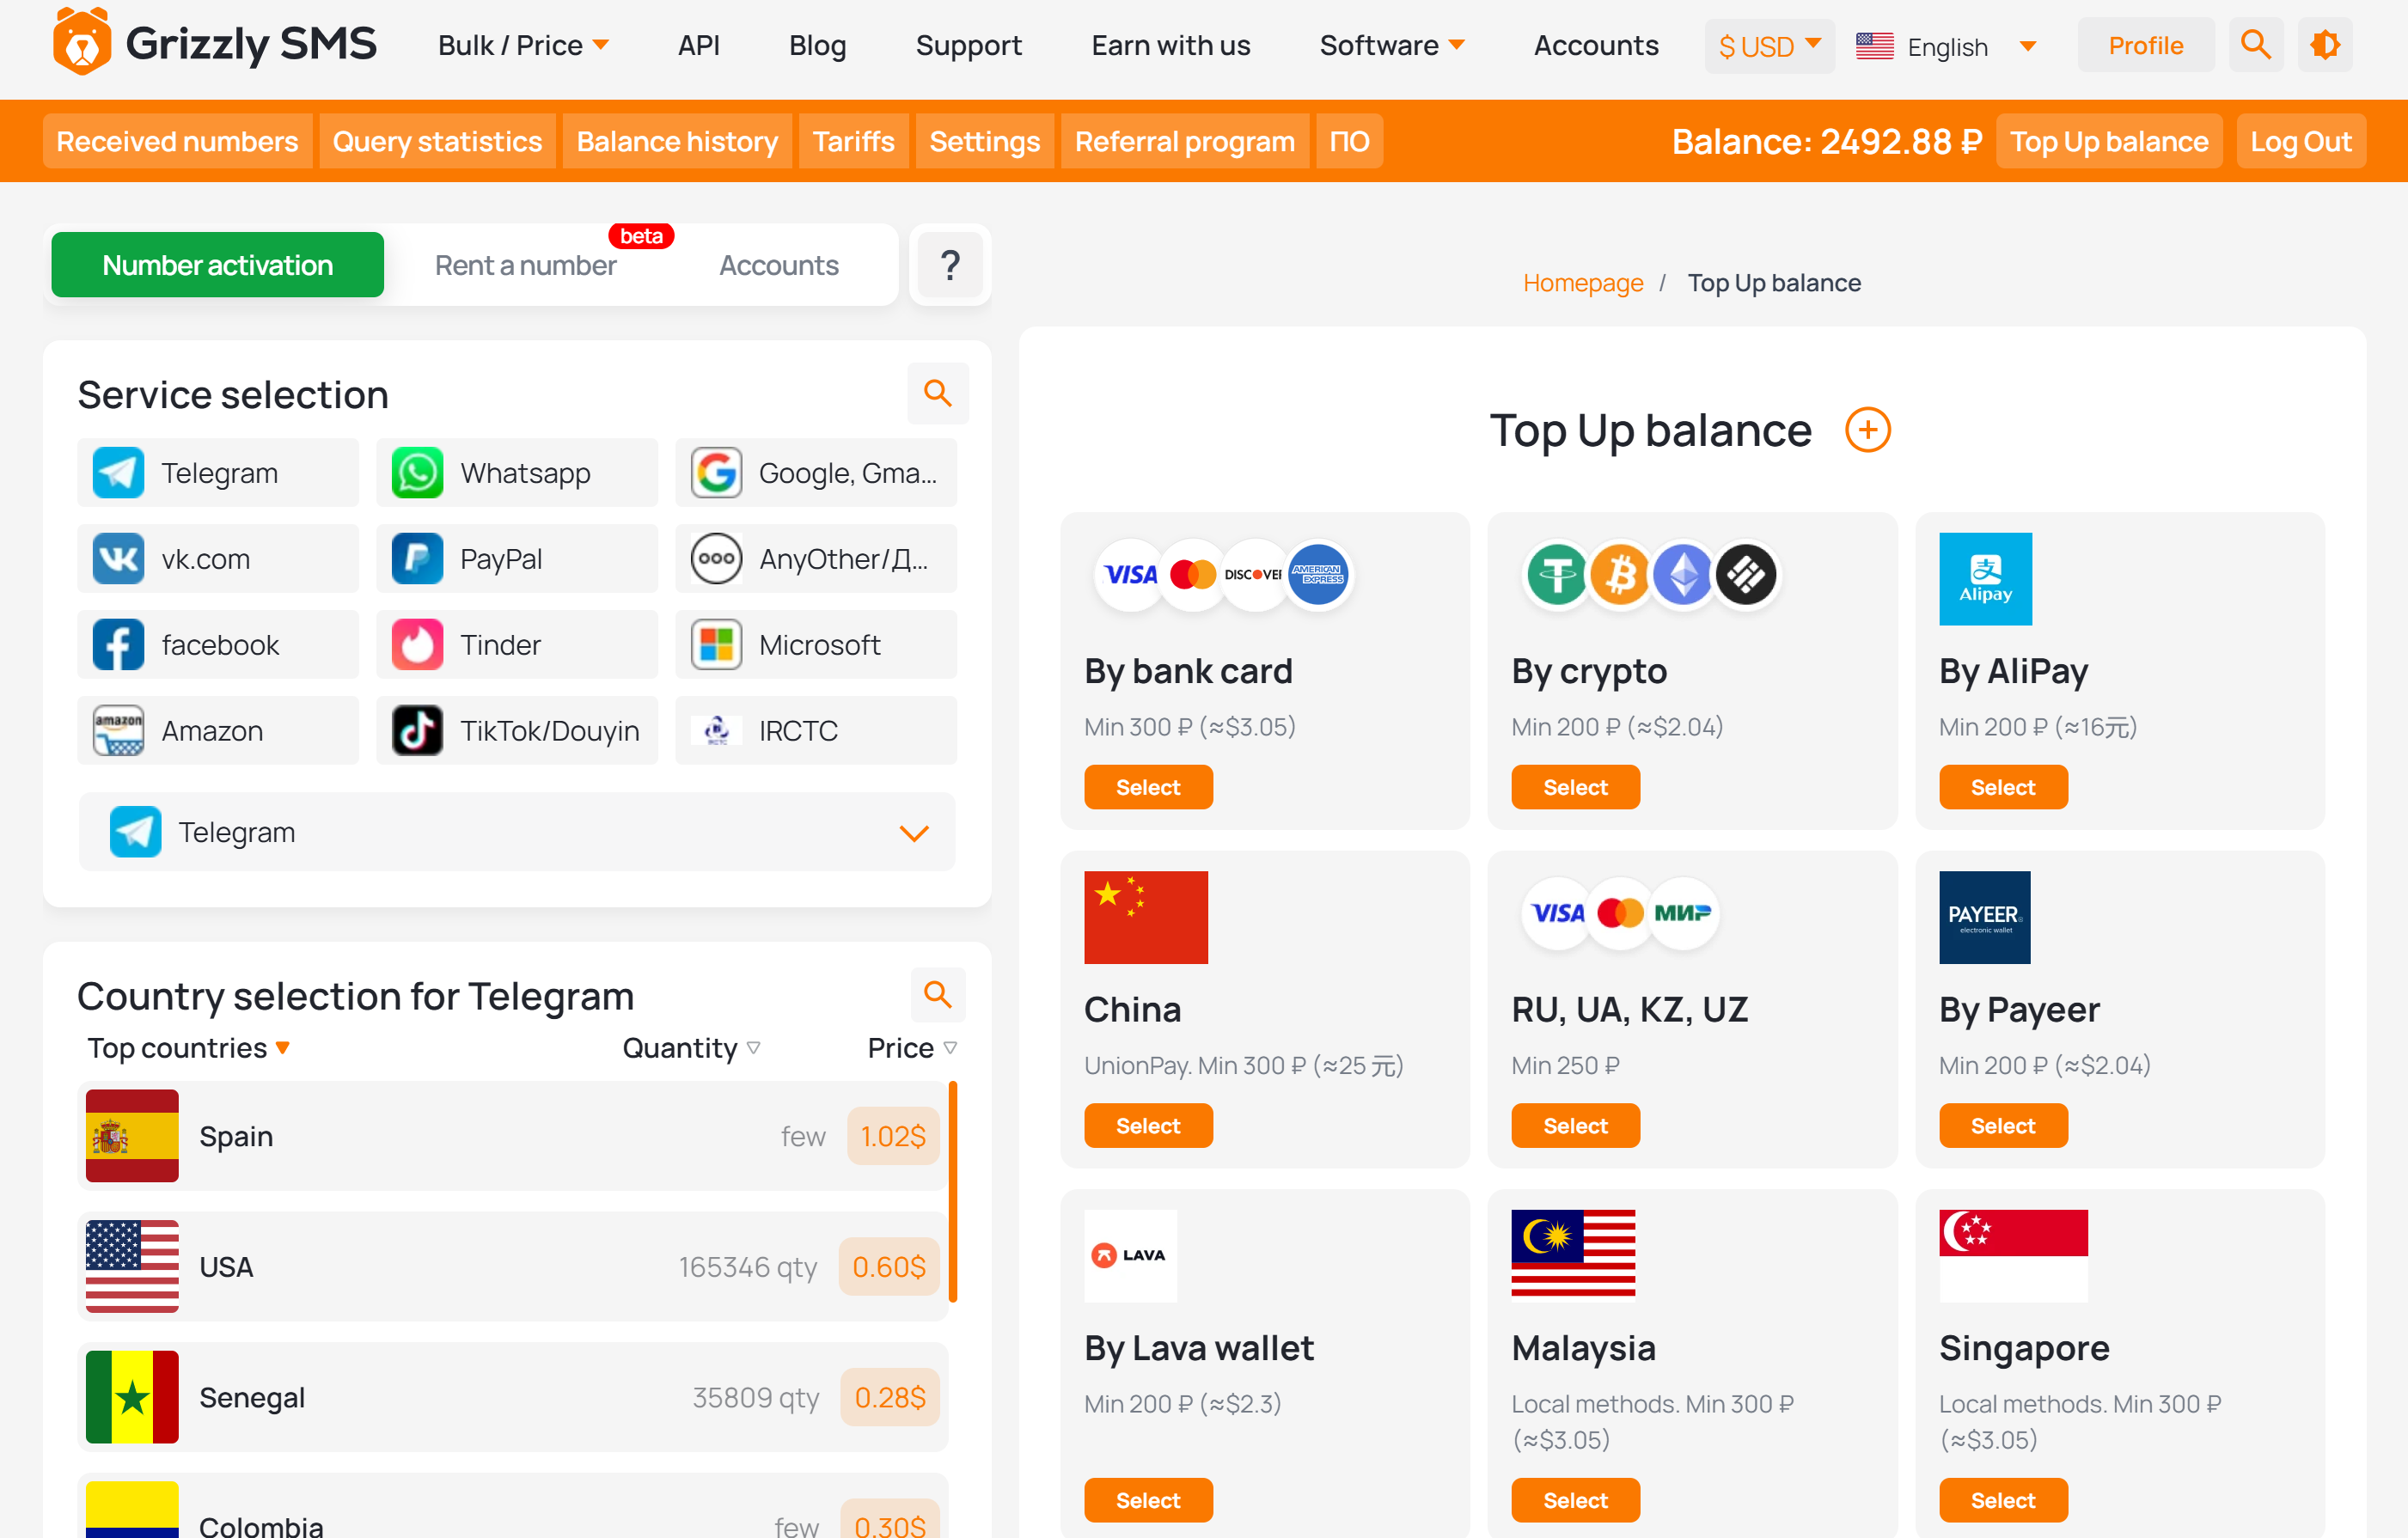Click the Malaysia flag image
The width and height of the screenshot is (2408, 1538).
pos(1573,1253)
